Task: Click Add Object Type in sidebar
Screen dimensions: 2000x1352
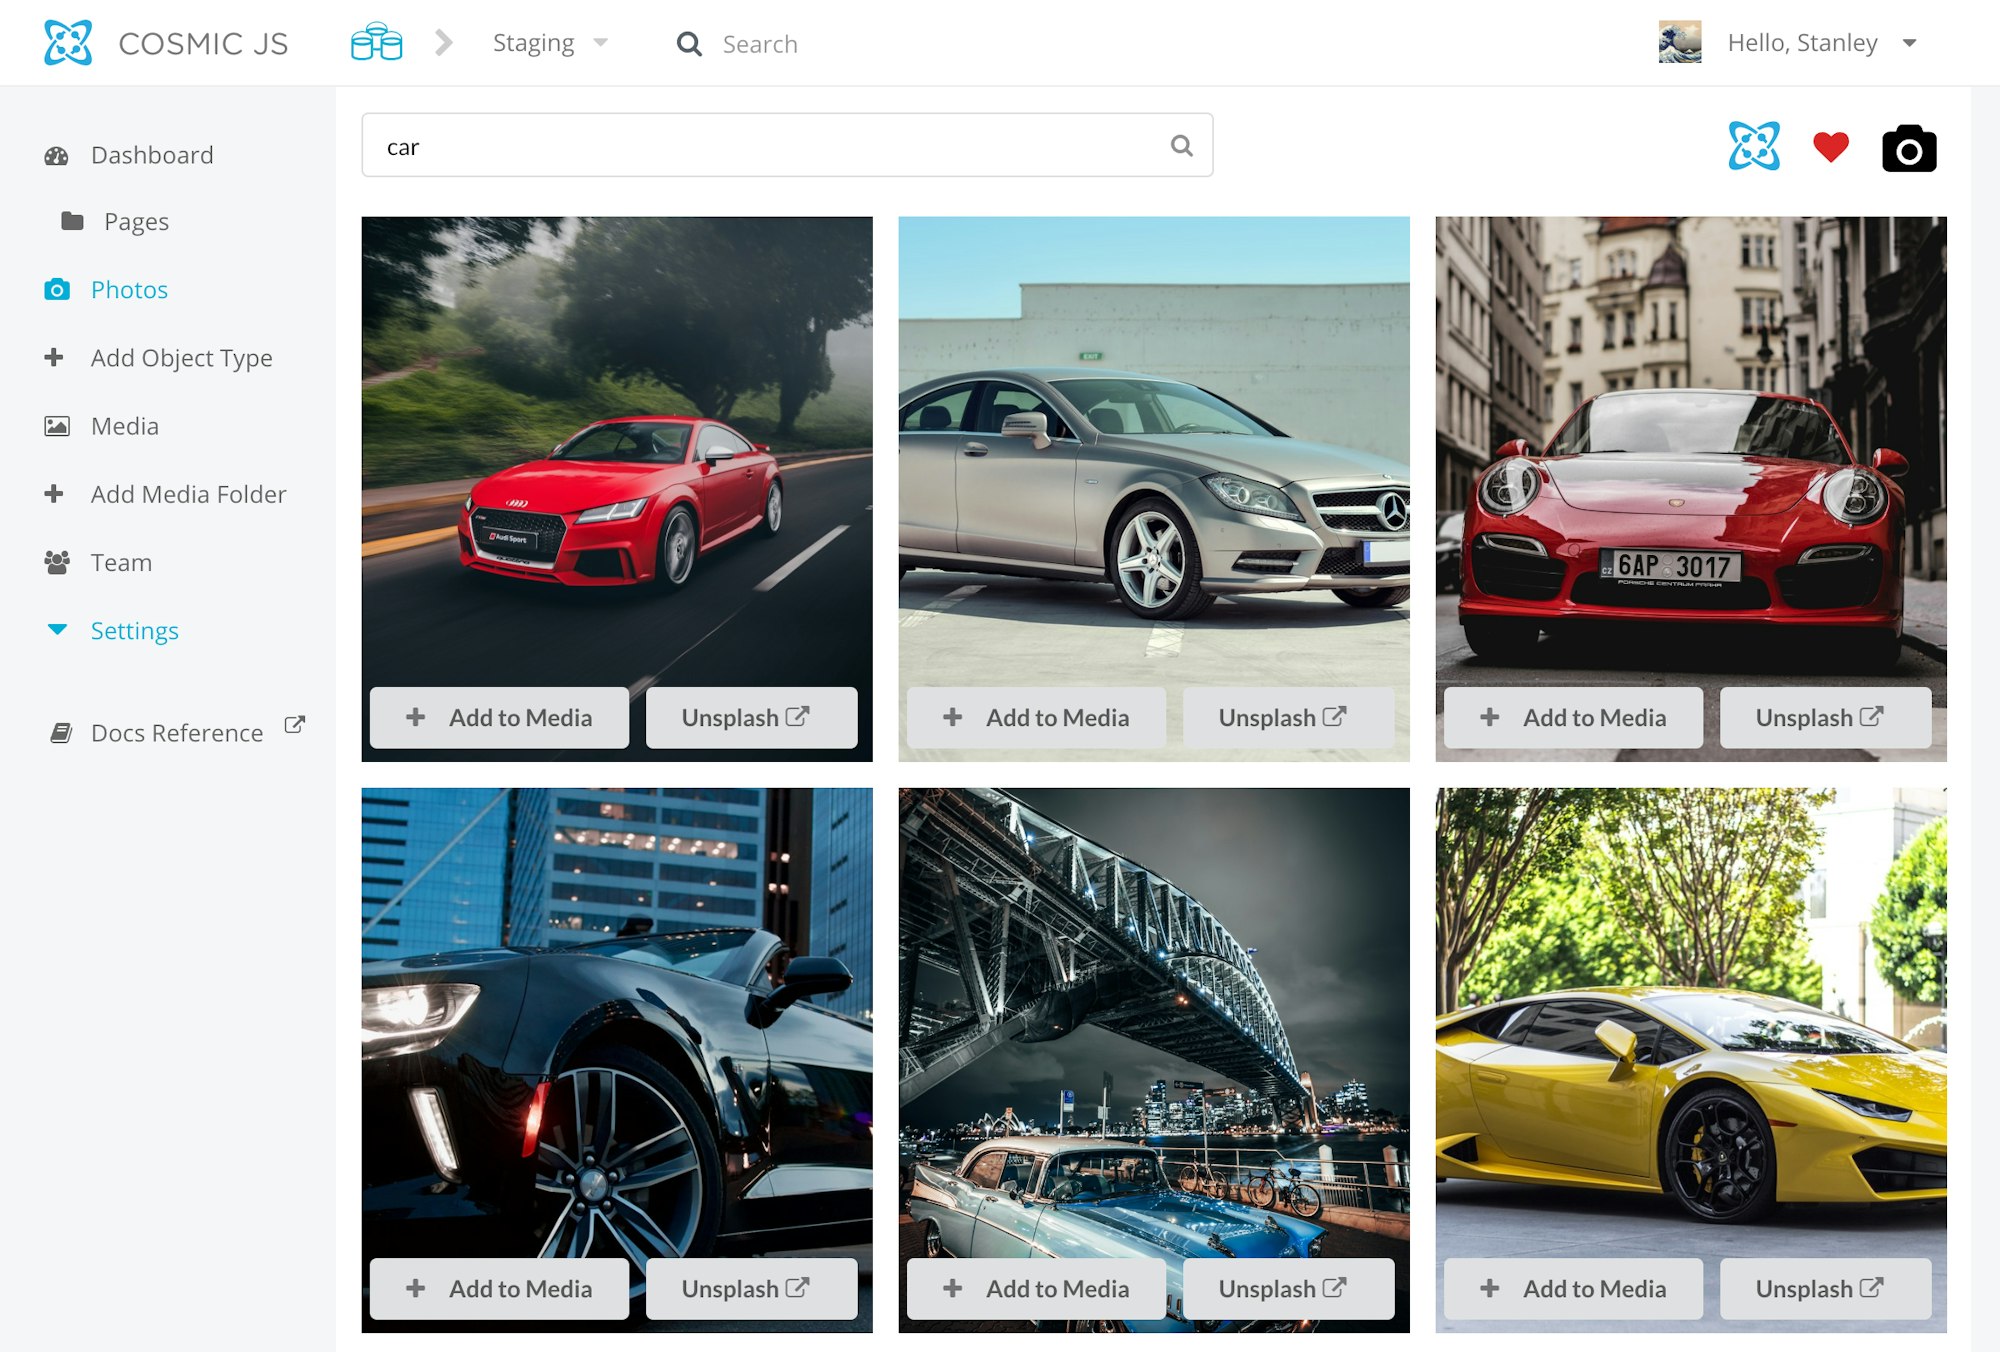Action: (181, 358)
